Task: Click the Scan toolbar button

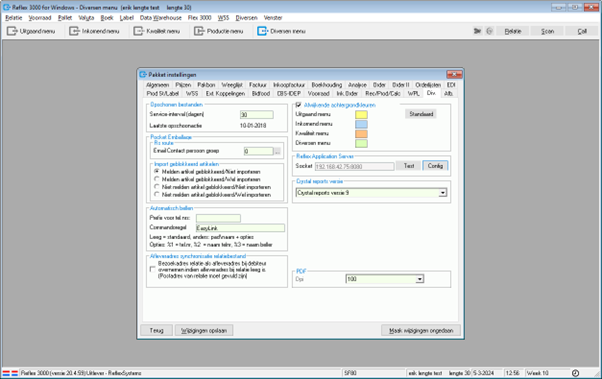Action: click(547, 31)
